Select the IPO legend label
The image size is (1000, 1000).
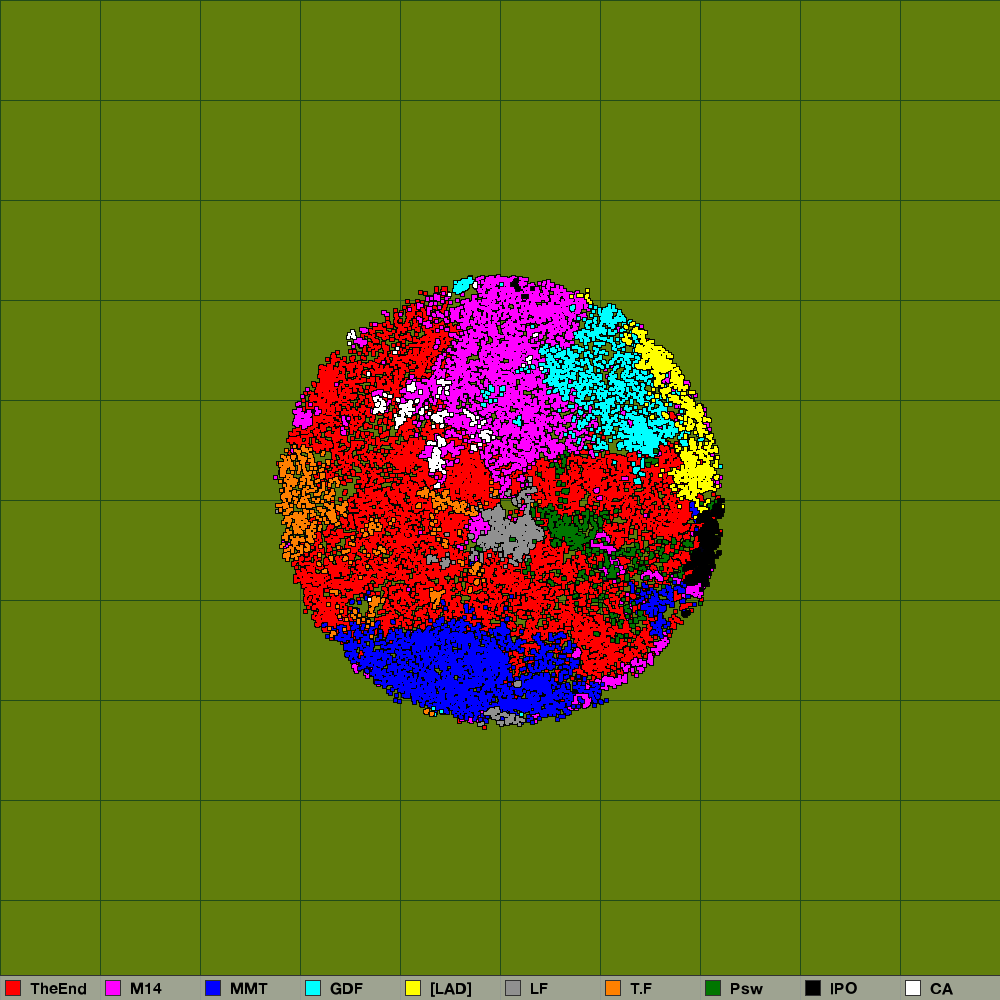(x=844, y=989)
